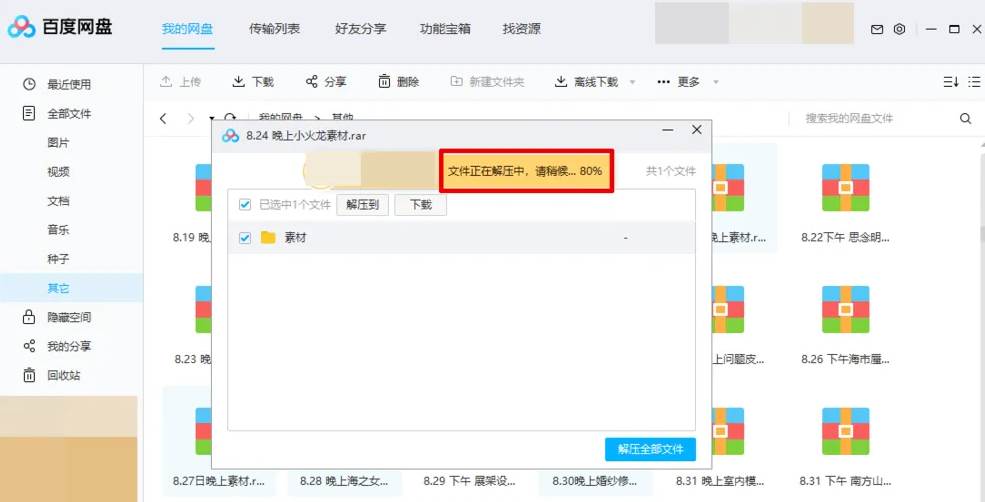Click the new folder toolbar button
This screenshot has width=985, height=502.
(x=487, y=82)
